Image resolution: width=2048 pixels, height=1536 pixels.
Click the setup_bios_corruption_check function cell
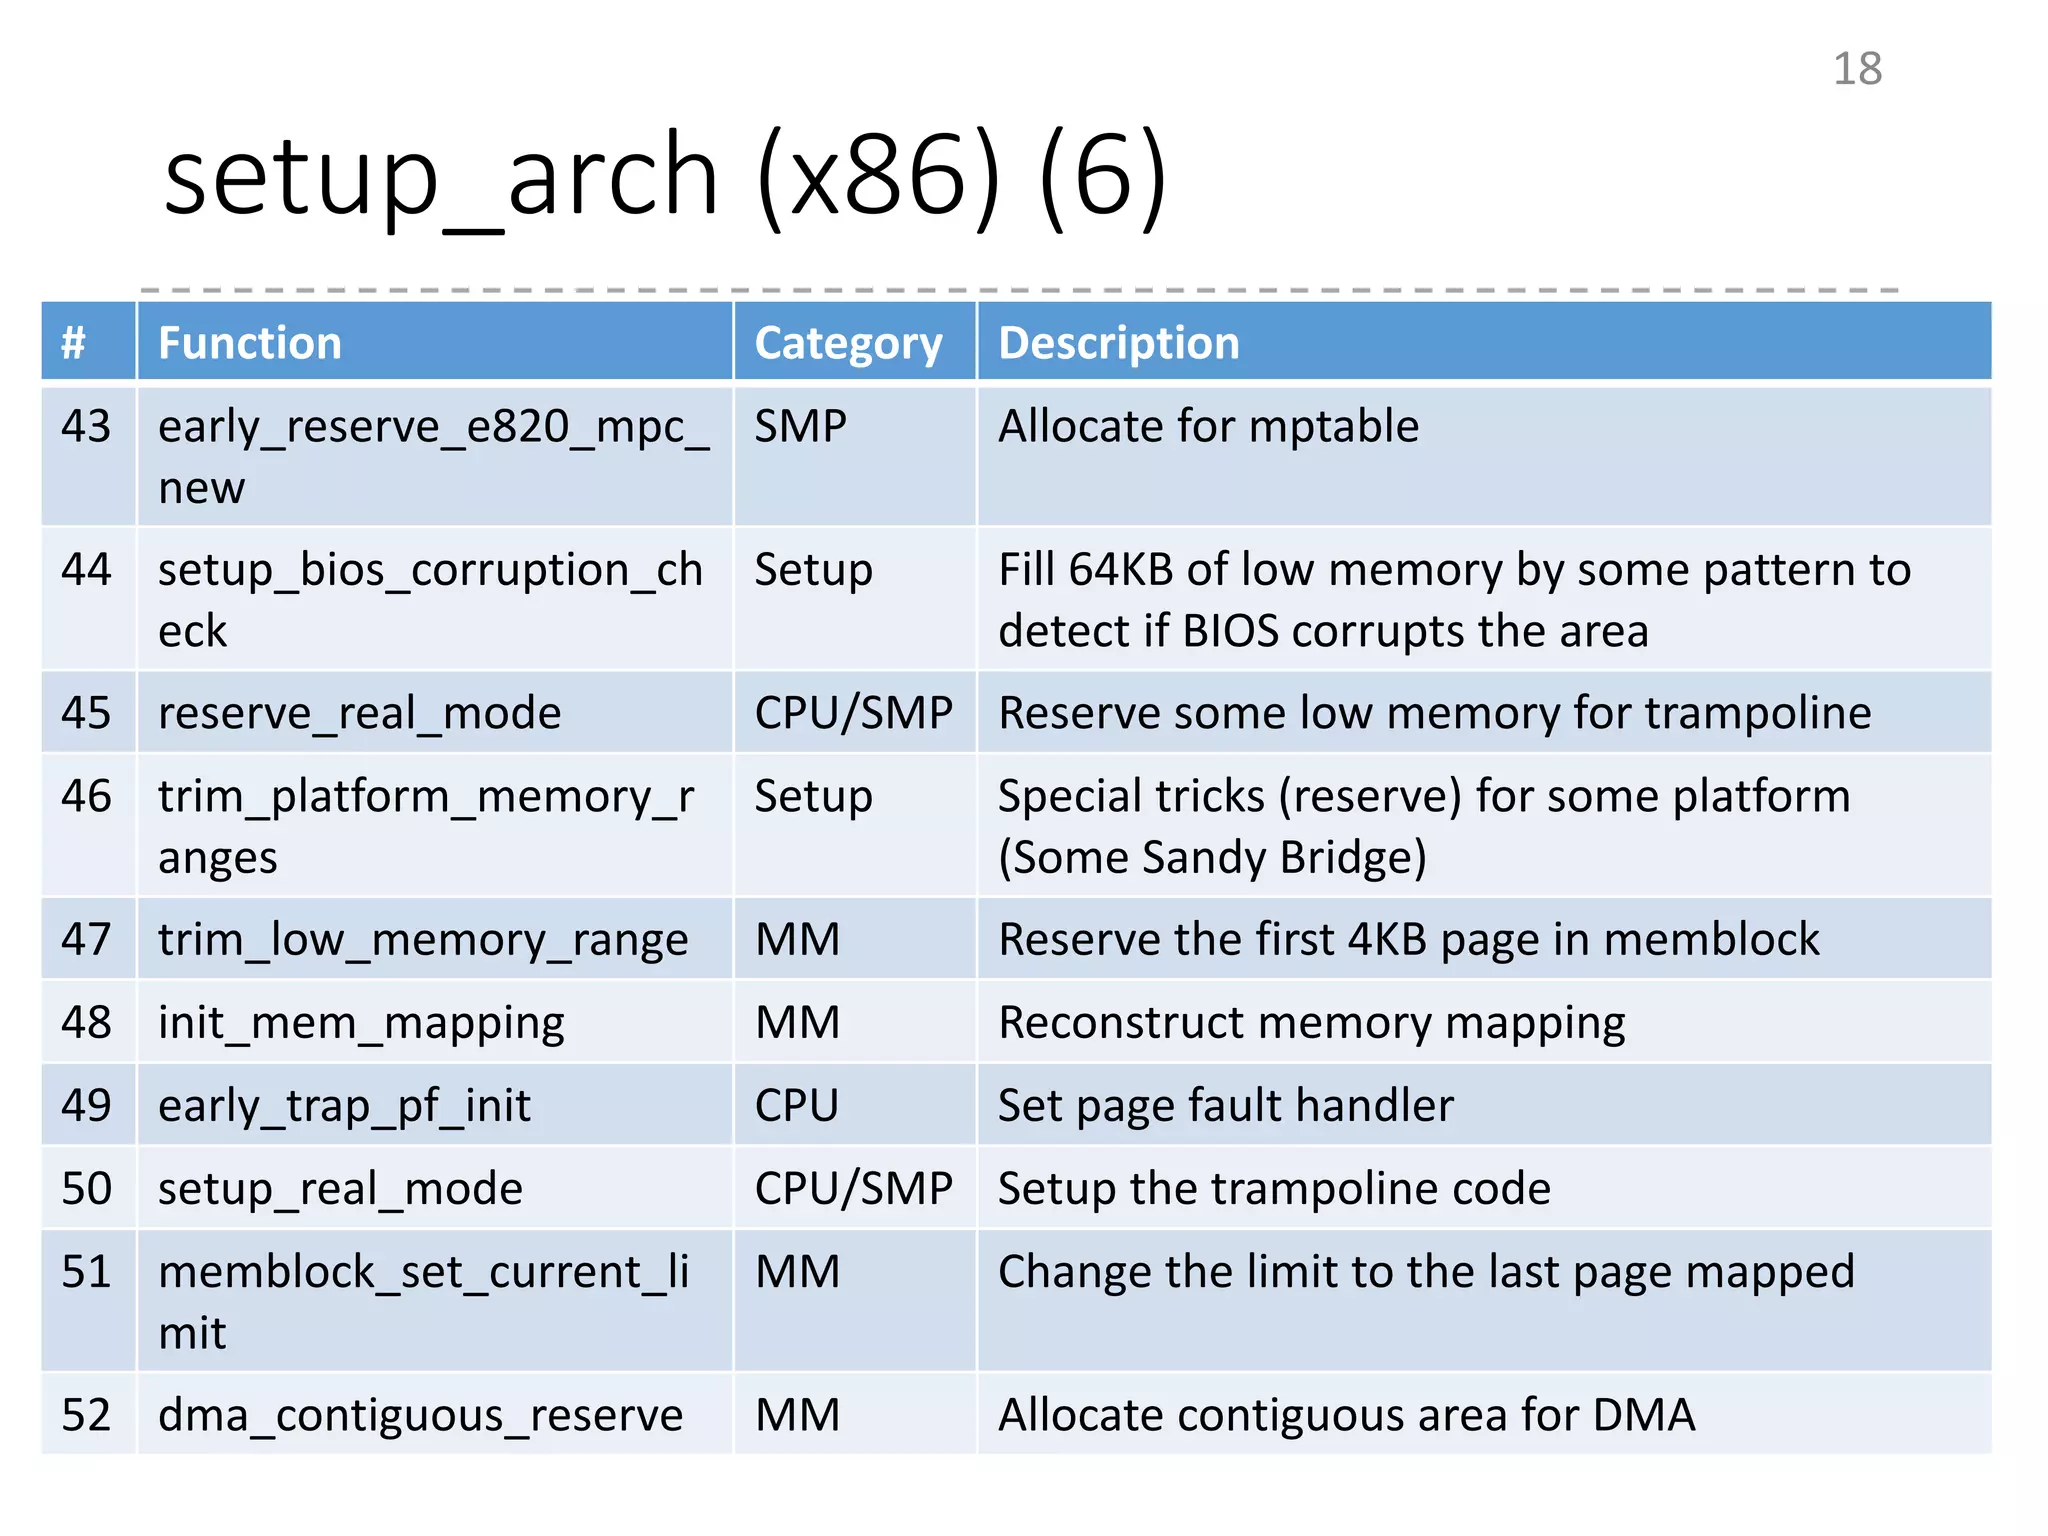(430, 599)
